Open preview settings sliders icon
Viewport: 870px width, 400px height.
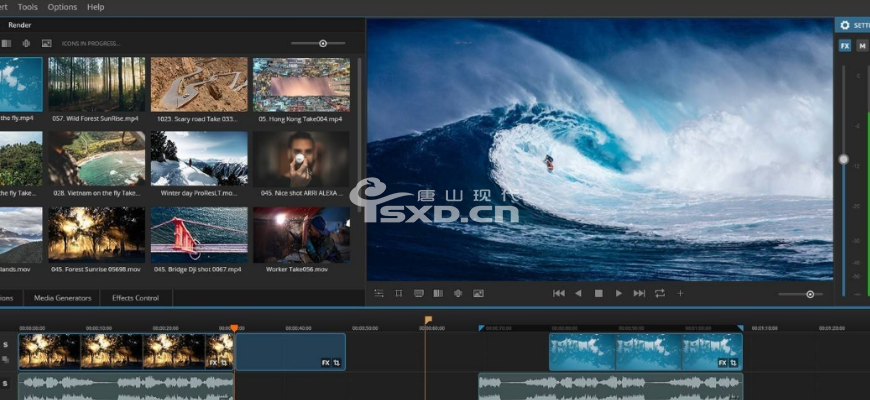pos(379,293)
